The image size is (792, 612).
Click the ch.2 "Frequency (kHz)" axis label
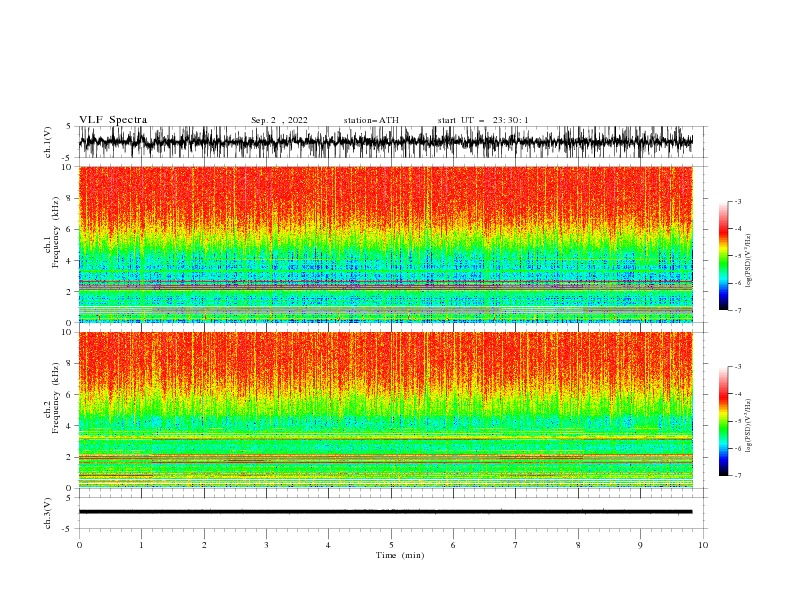56,398
